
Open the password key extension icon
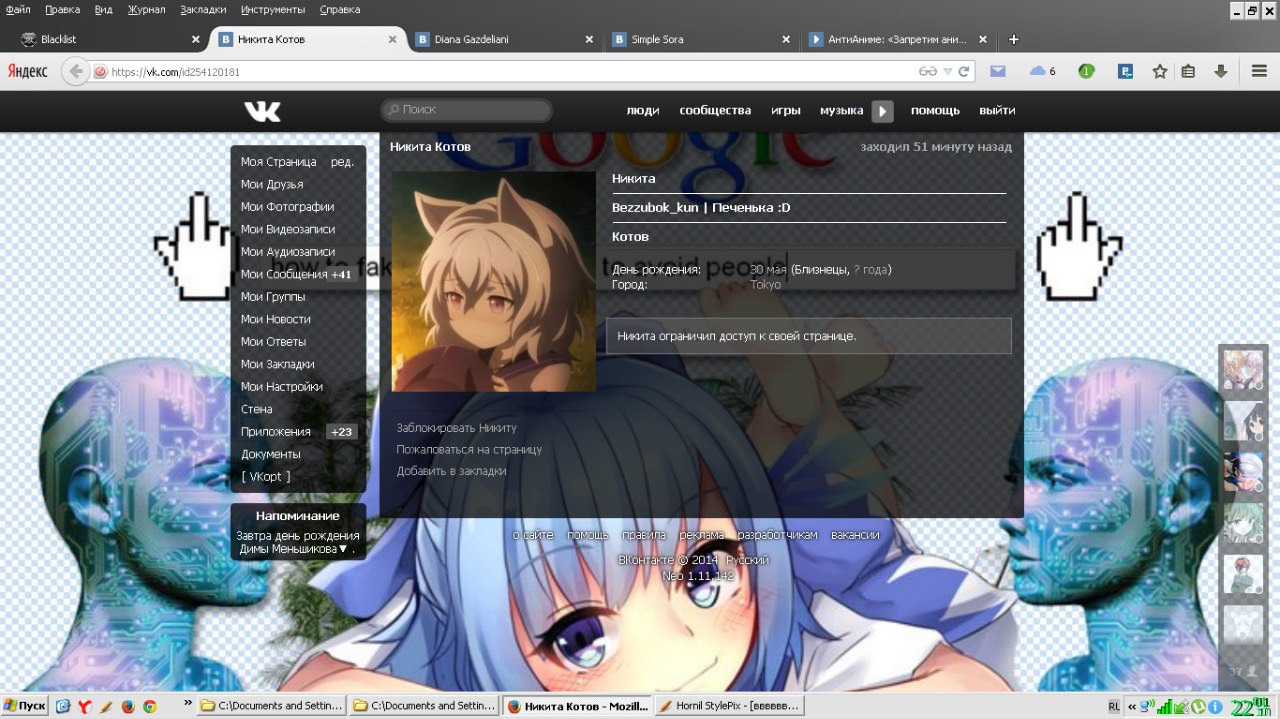point(1126,71)
